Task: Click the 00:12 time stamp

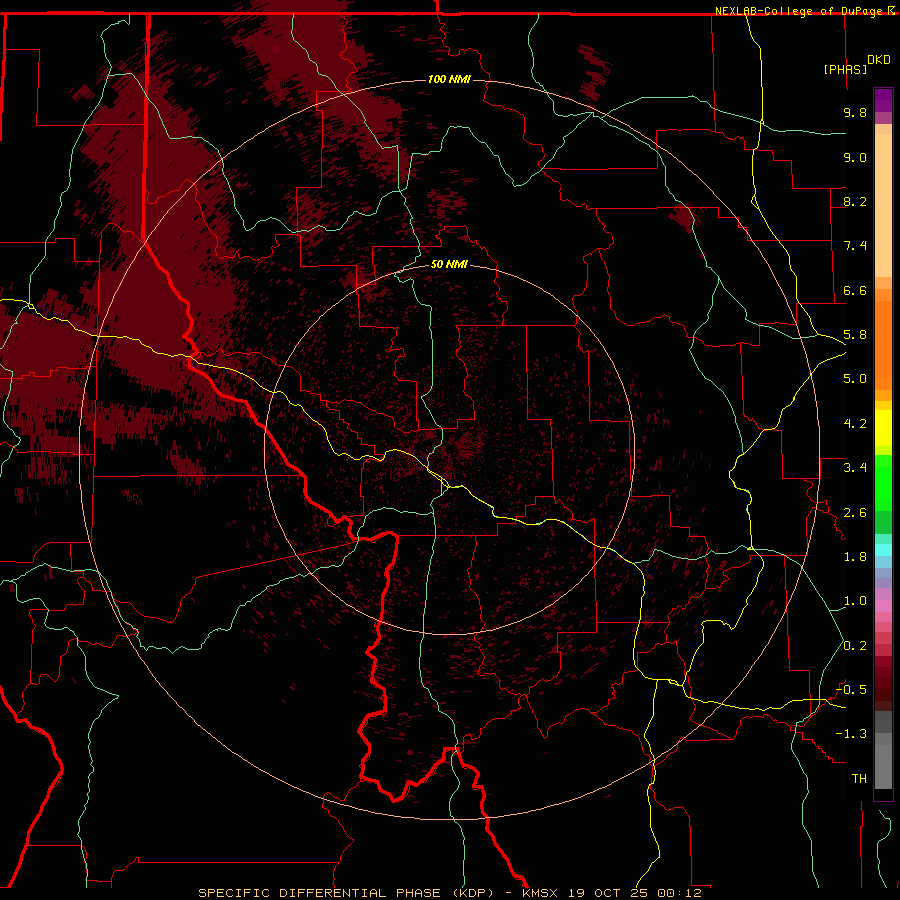Action: pyautogui.click(x=680, y=893)
